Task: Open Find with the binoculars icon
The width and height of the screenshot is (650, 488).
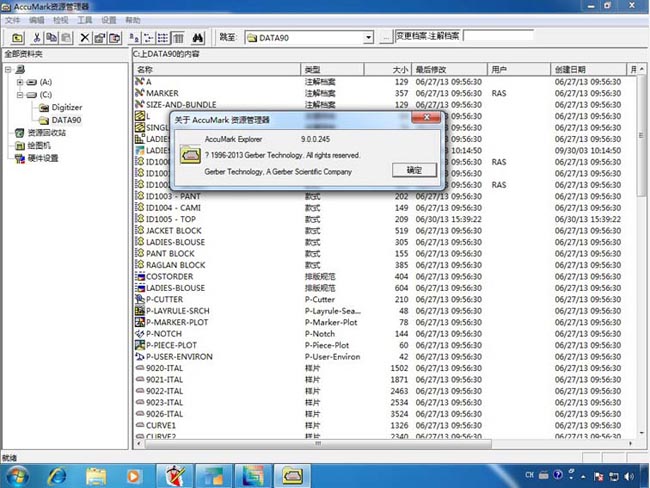Action: coord(198,38)
